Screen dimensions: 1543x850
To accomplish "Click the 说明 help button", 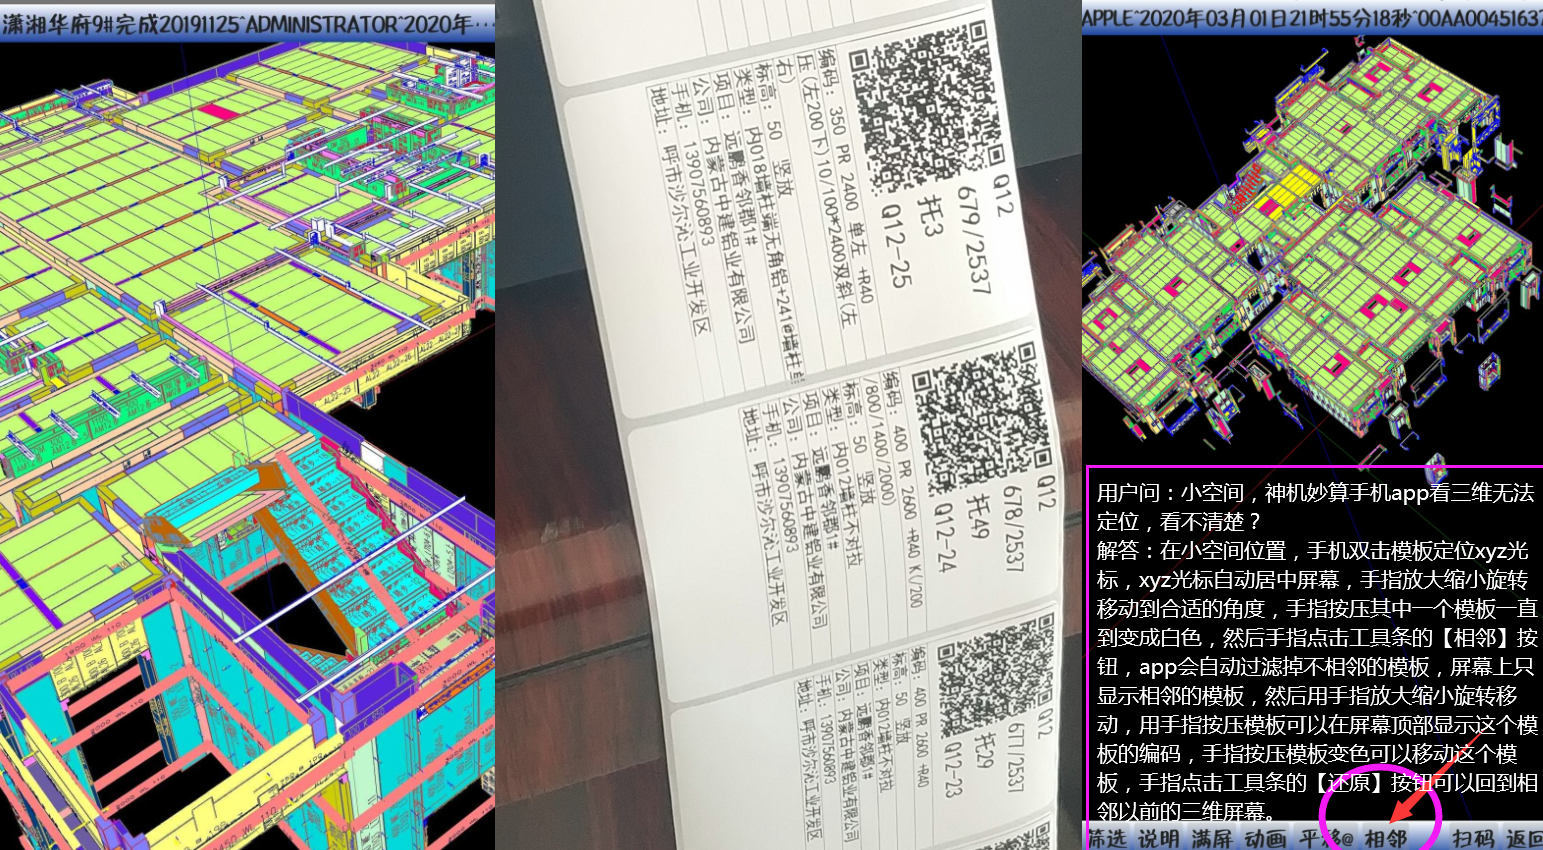I will click(1158, 838).
